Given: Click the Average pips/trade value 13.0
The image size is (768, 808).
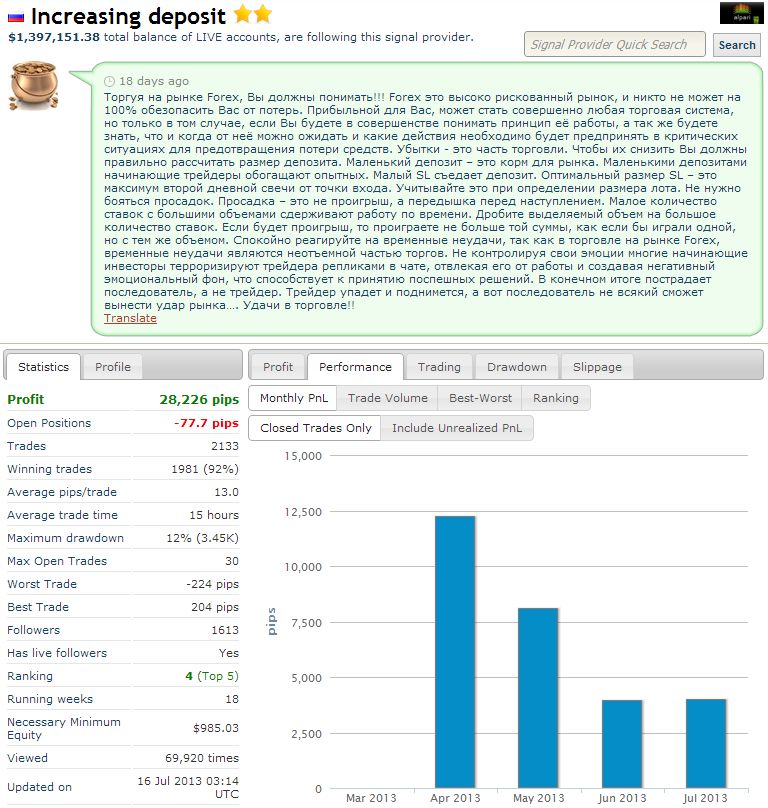Looking at the screenshot, I should point(226,492).
